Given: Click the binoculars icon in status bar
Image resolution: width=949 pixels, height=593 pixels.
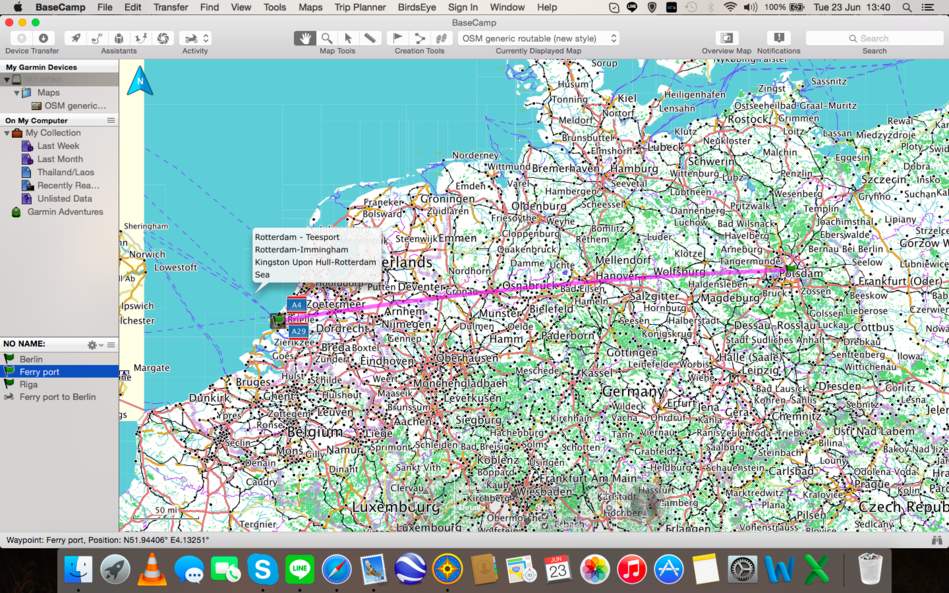Looking at the screenshot, I should (938, 540).
